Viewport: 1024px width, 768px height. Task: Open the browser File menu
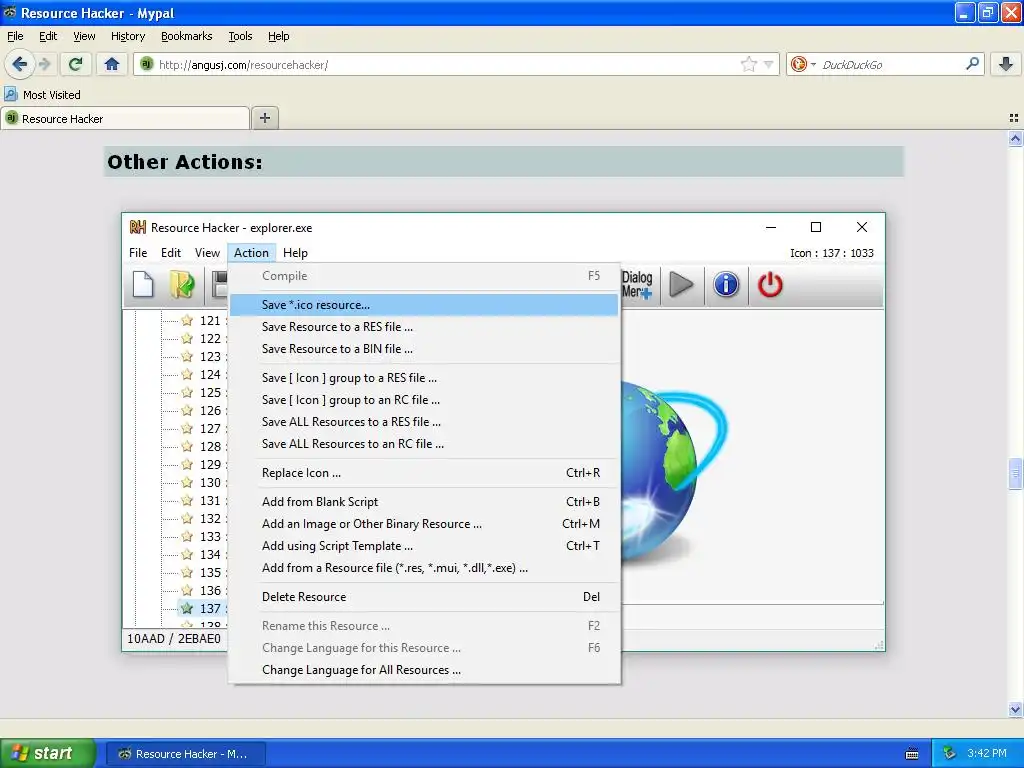pyautogui.click(x=15, y=36)
